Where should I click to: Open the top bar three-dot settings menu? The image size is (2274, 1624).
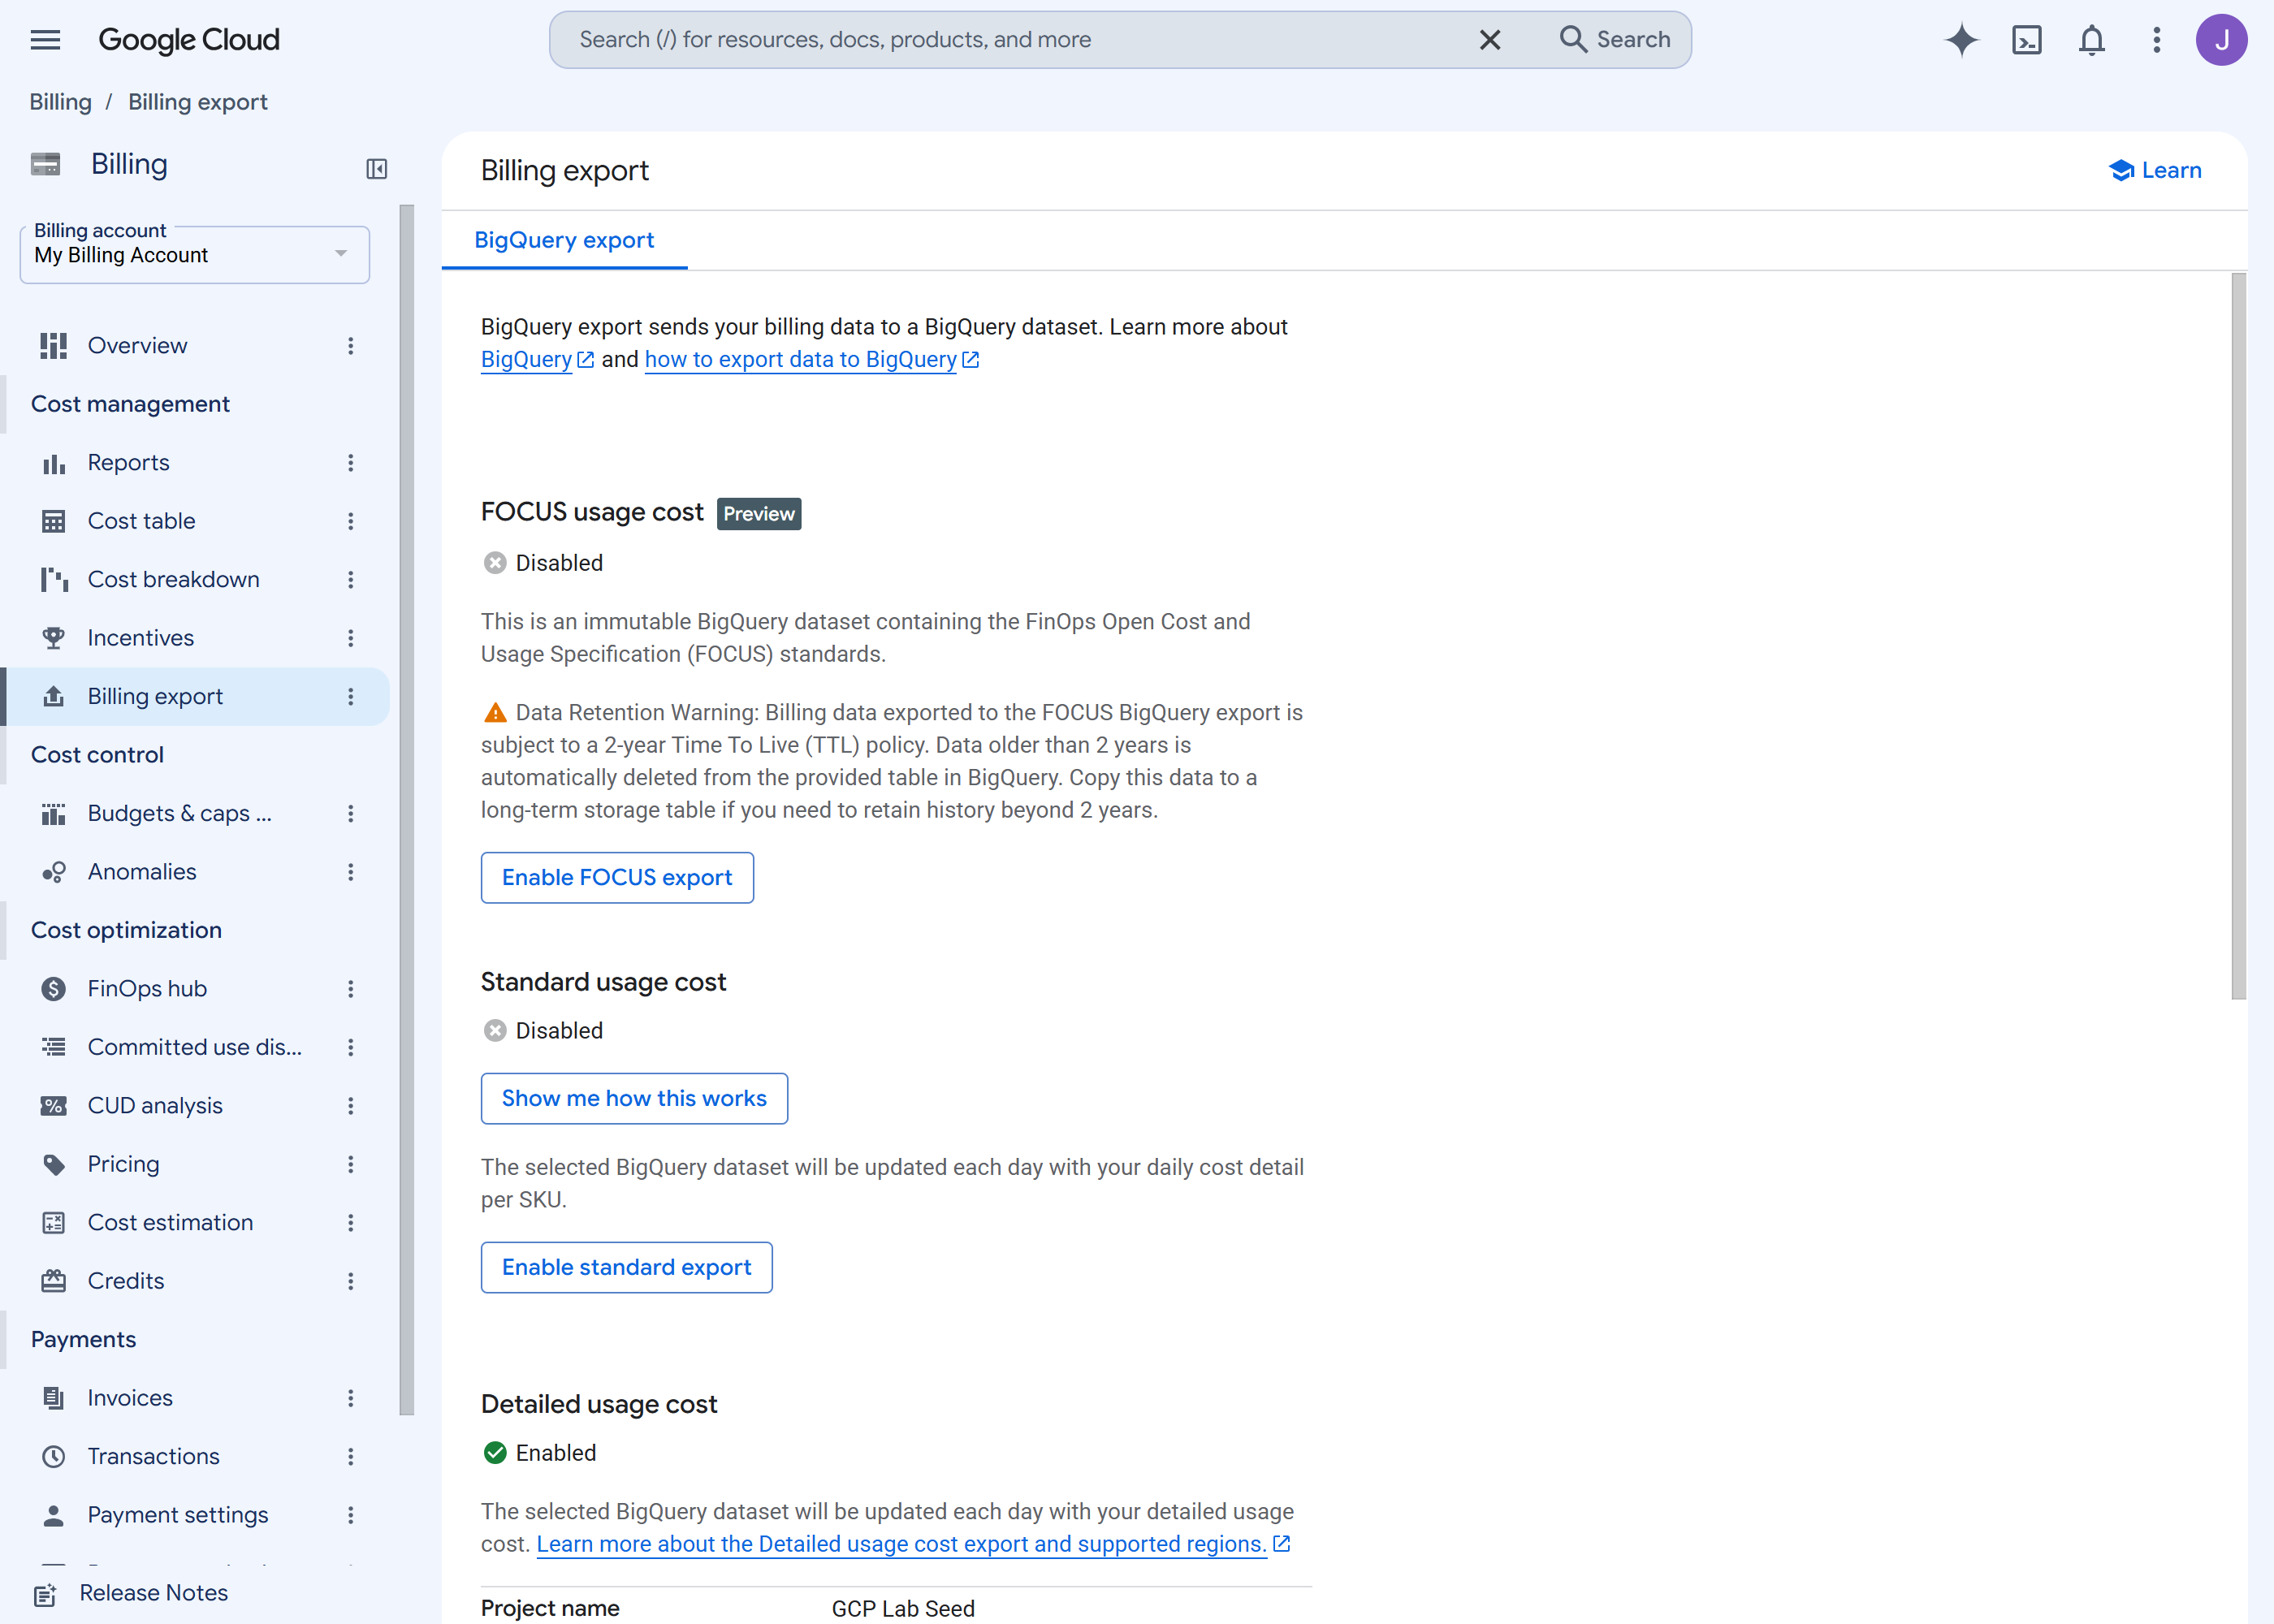click(2156, 40)
